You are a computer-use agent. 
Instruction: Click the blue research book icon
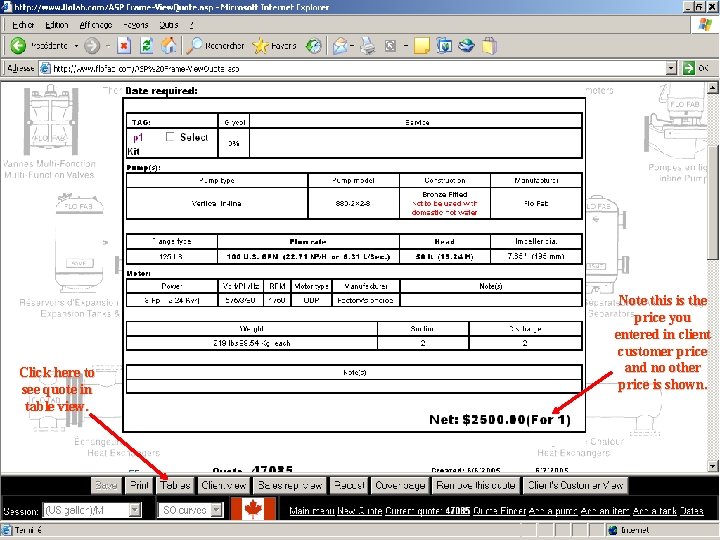[444, 45]
